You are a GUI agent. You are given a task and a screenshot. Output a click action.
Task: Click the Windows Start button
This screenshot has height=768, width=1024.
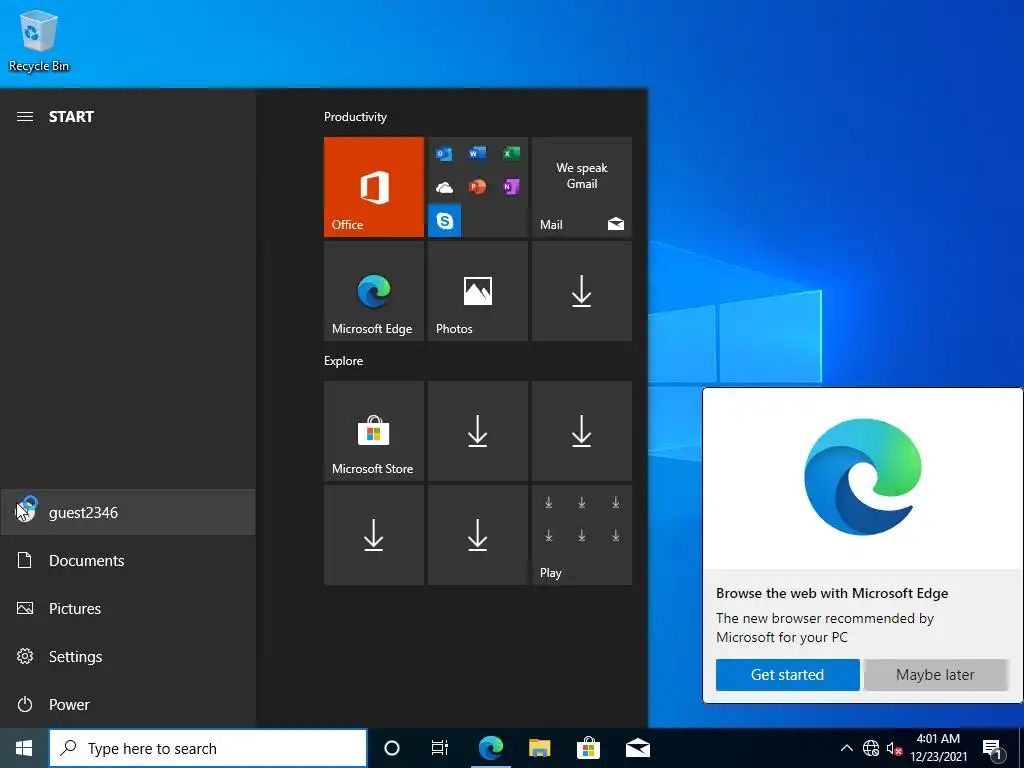coord(24,748)
